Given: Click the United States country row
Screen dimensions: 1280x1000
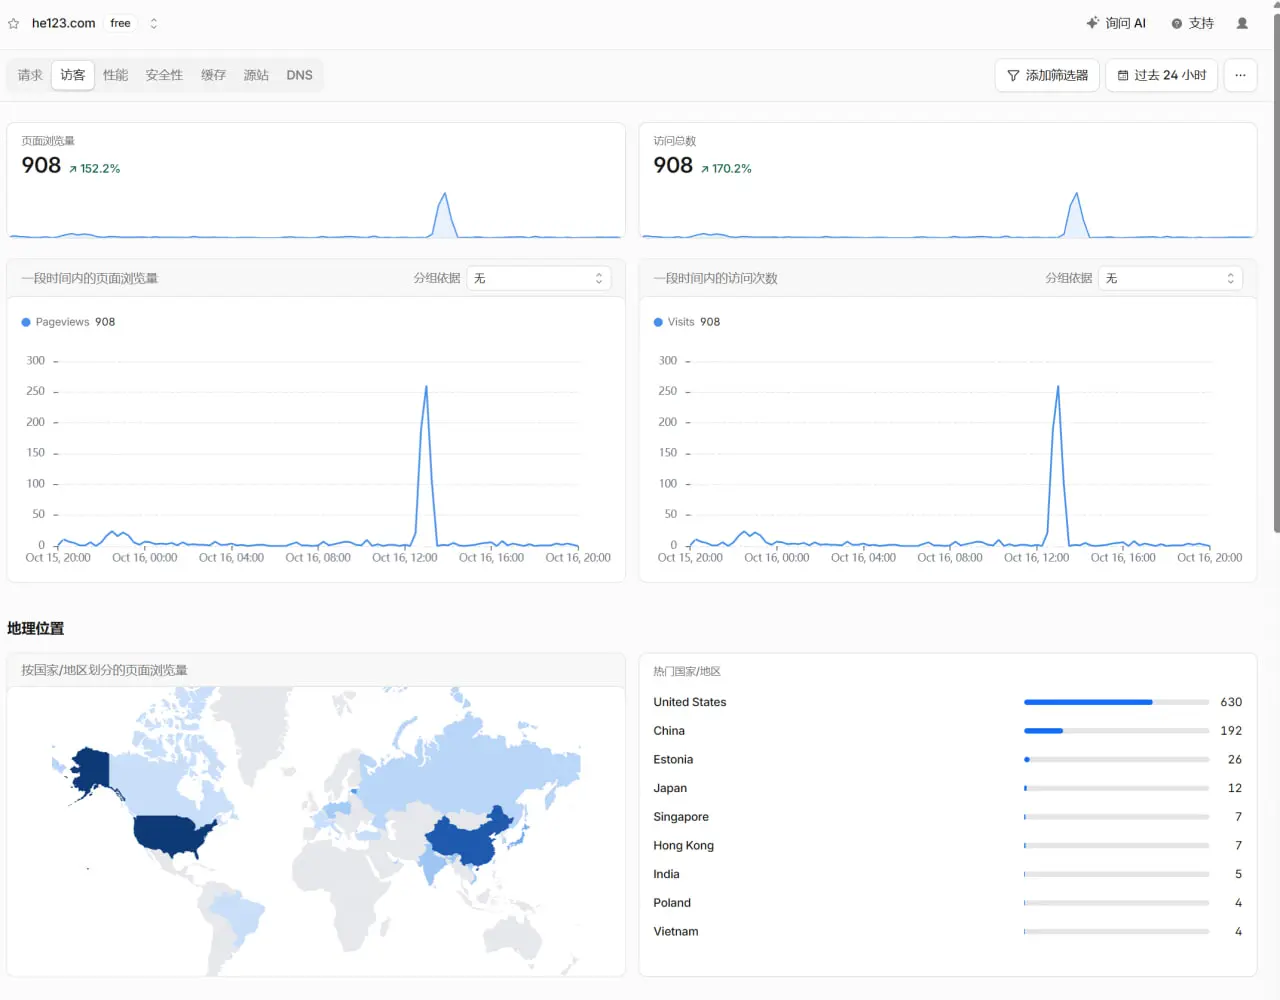Looking at the screenshot, I should point(948,702).
